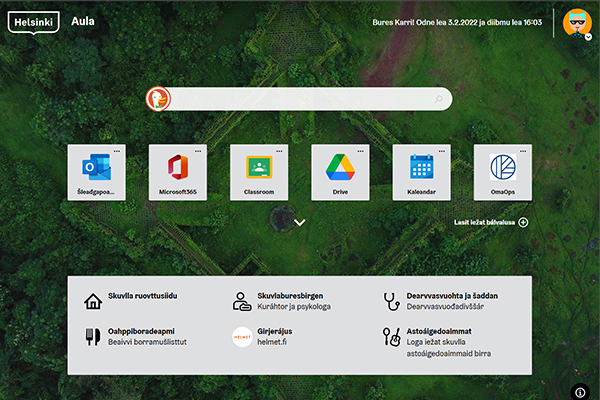This screenshot has width=600, height=400.
Task: Click the stethoscope health icon
Action: (391, 302)
